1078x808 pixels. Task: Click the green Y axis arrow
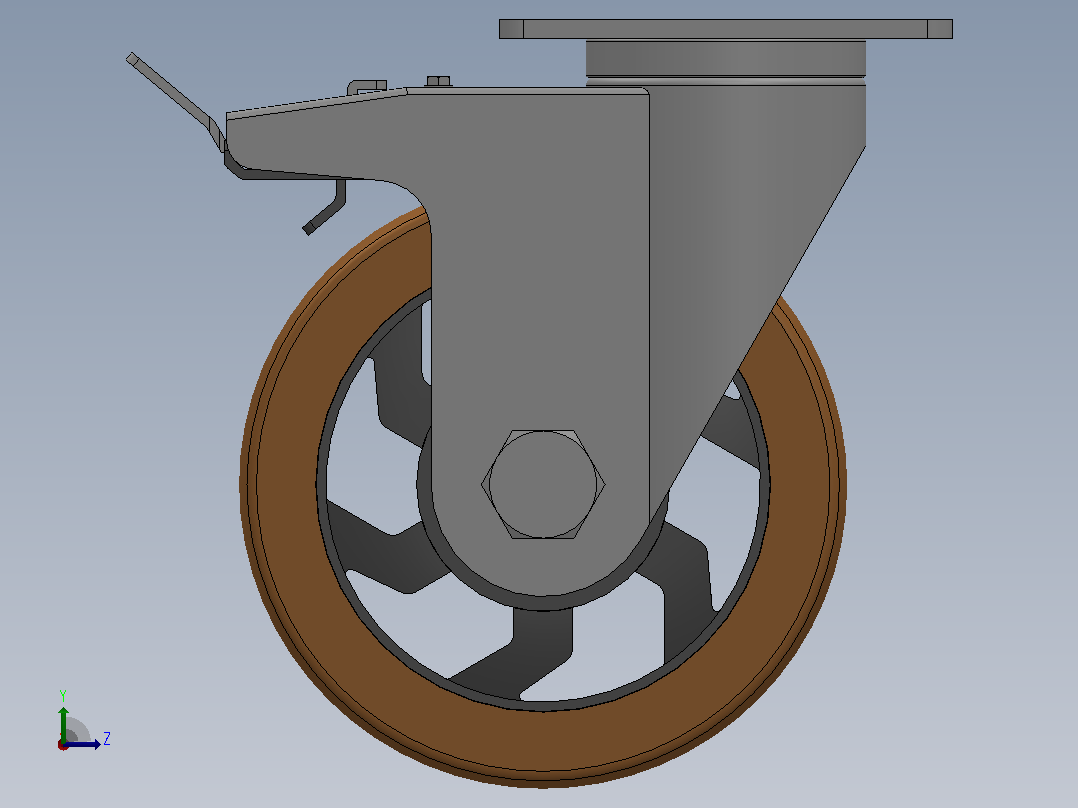click(63, 723)
